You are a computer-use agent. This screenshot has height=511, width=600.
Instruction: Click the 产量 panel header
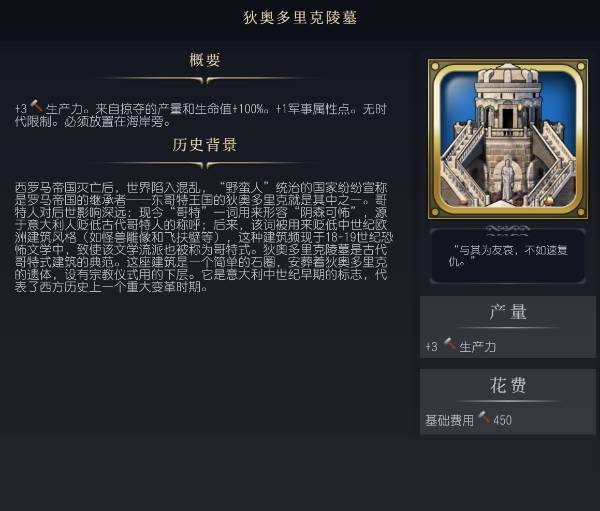[x=508, y=312]
